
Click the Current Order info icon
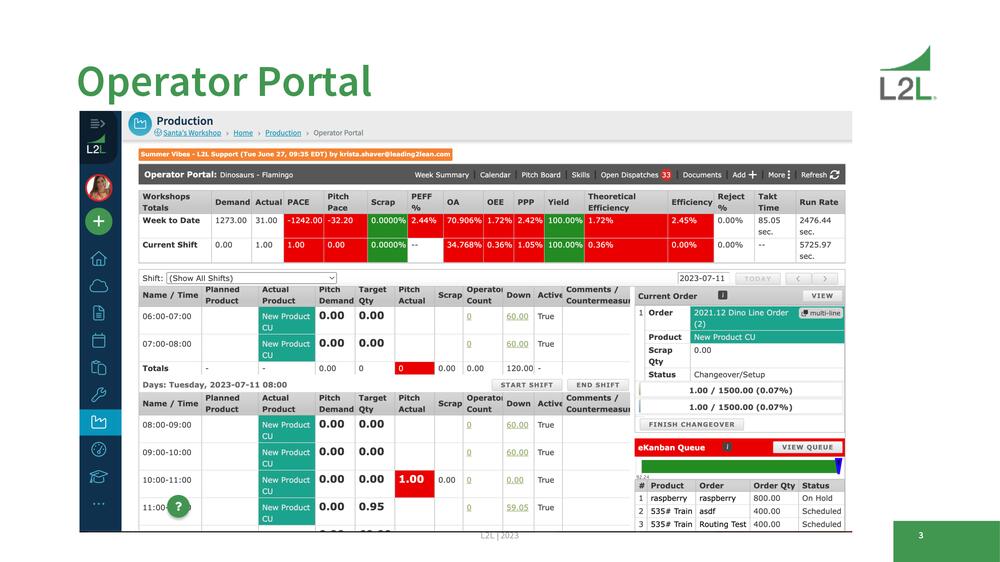coord(723,295)
